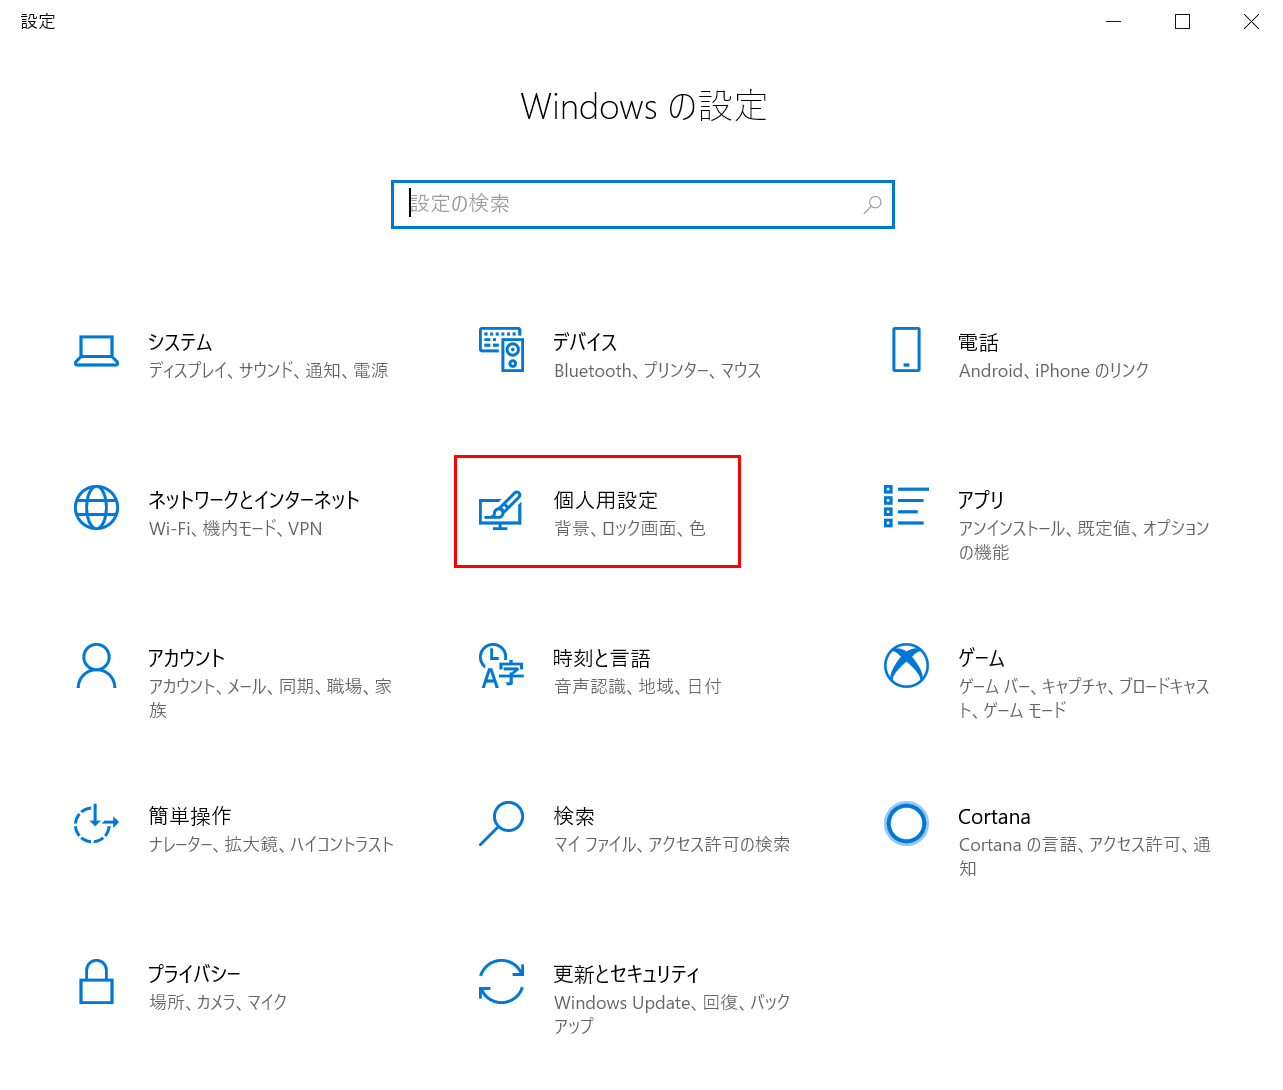Focus the 設定の検索 input field
Viewport: 1283px width, 1090px height.
(643, 204)
